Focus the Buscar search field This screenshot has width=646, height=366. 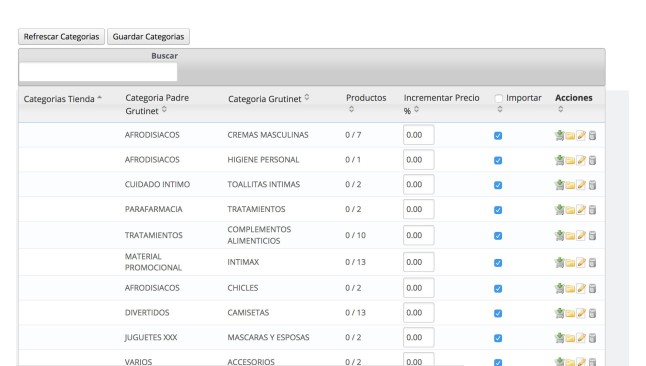(98, 72)
